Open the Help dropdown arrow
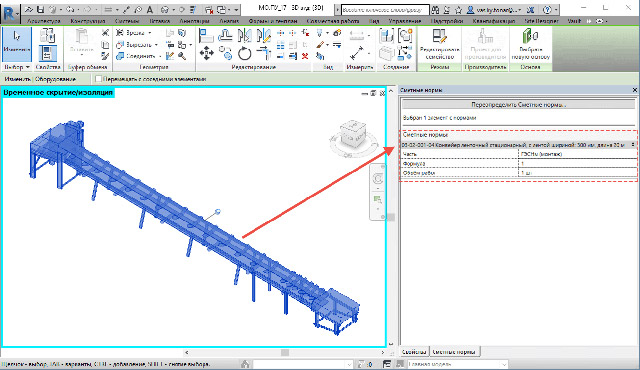Image resolution: width=640 pixels, height=370 pixels. 556,9
